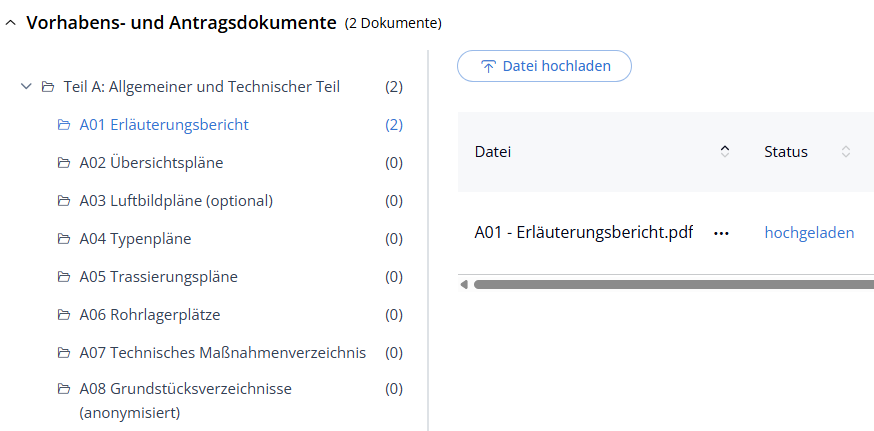Collapse the Teil A tree node
The height and width of the screenshot is (431, 874).
(x=26, y=87)
